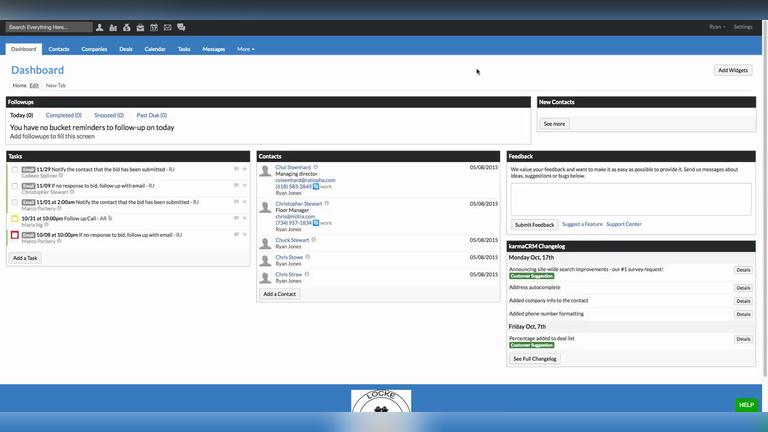Click the green HELP button
Screen dimensions: 768x432
click(745, 405)
